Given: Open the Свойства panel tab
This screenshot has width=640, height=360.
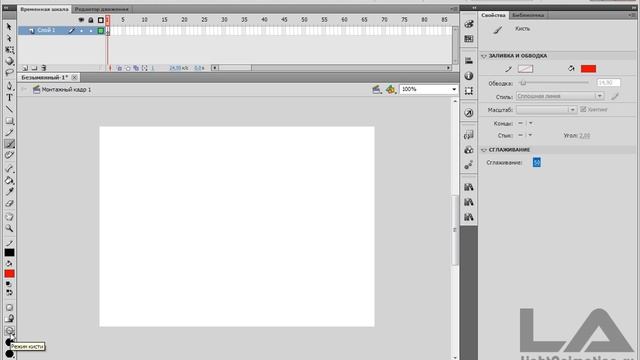Looking at the screenshot, I should (493, 15).
